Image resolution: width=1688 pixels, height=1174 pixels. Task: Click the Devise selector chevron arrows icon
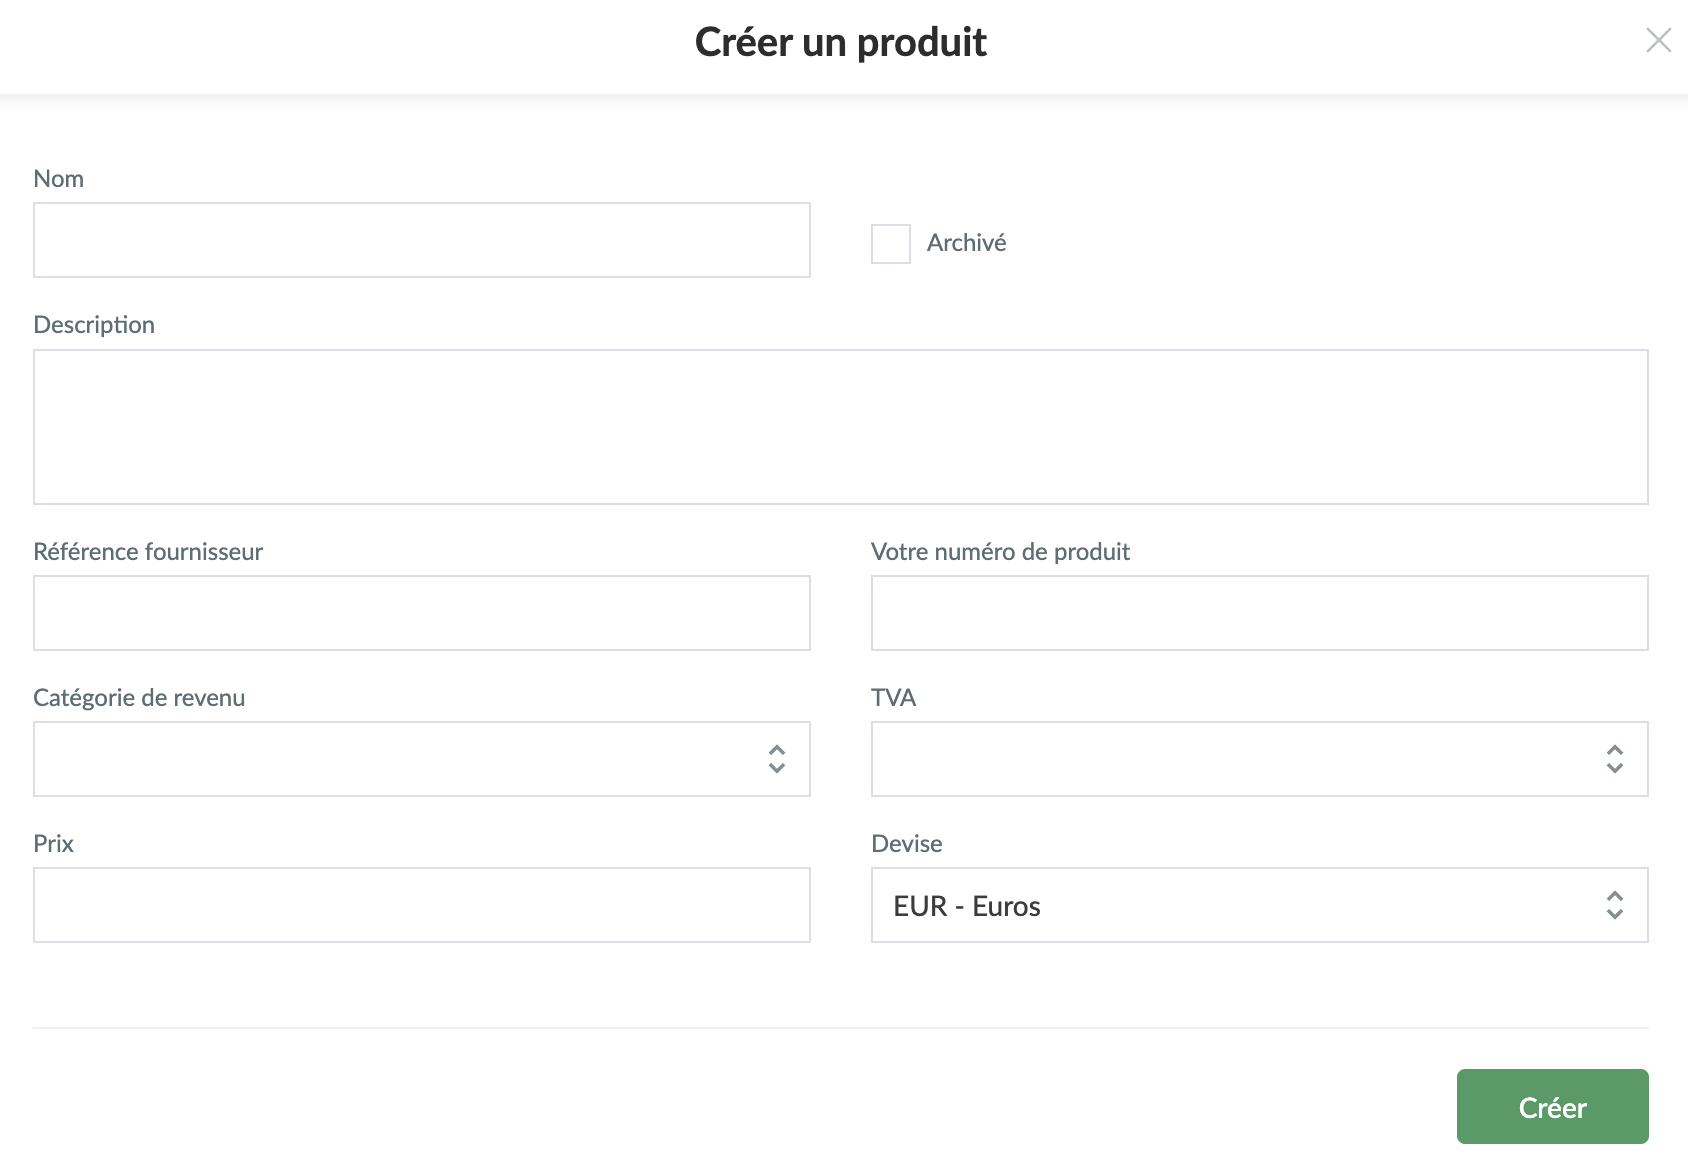1614,905
